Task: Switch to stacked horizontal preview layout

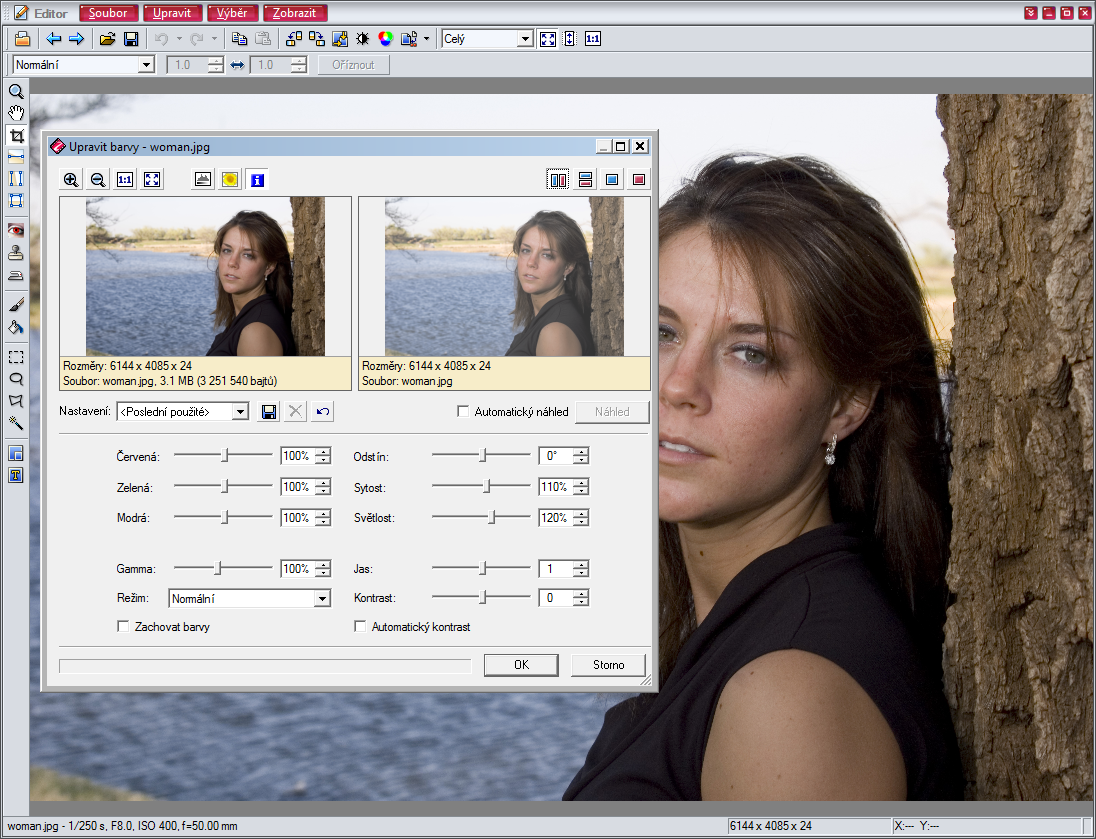Action: pyautogui.click(x=585, y=180)
